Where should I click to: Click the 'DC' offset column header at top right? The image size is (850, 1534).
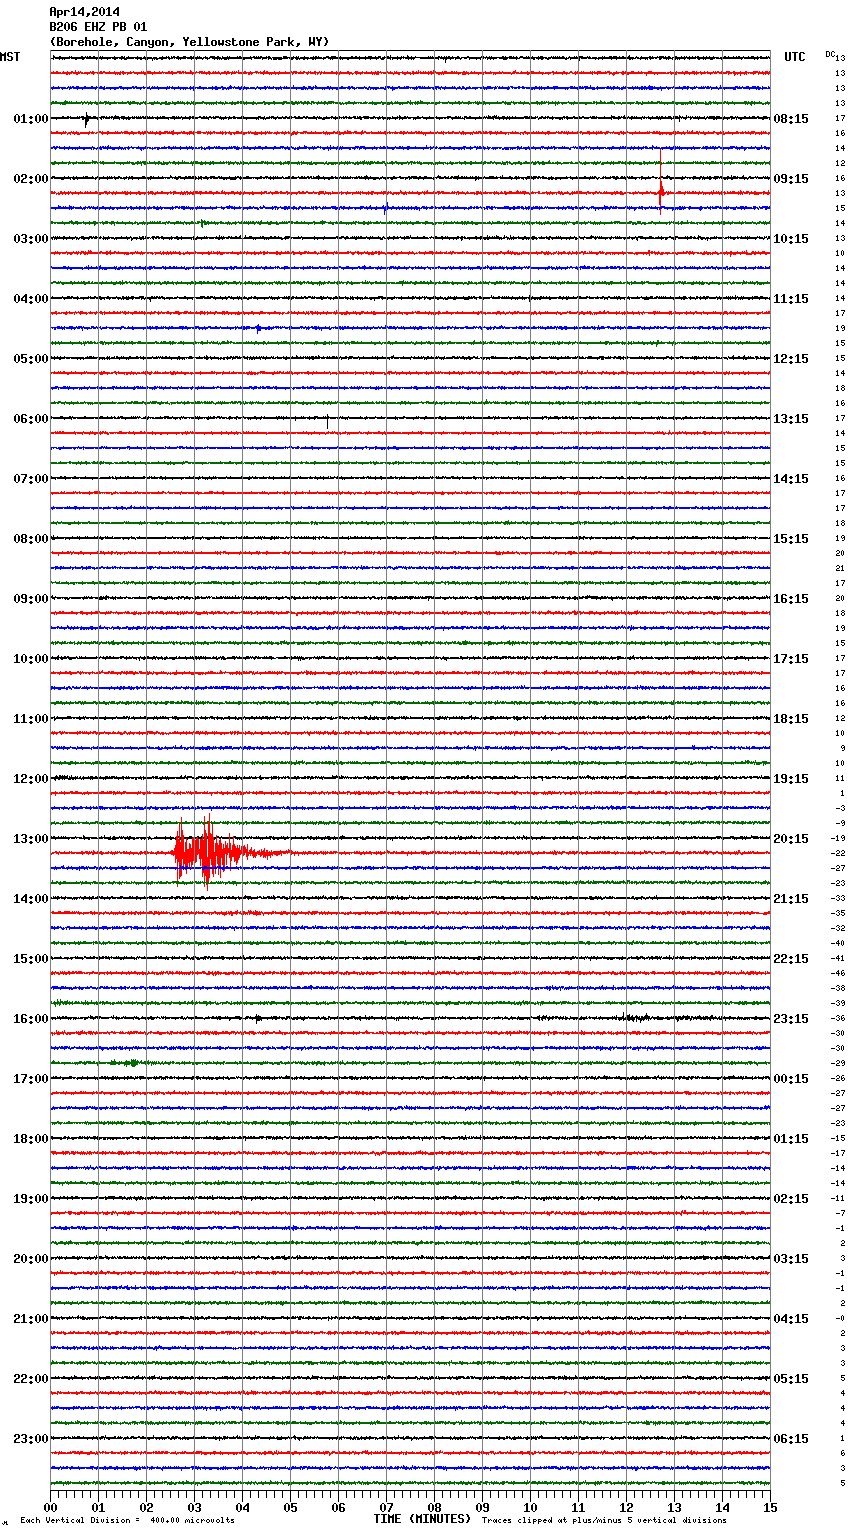tap(830, 54)
